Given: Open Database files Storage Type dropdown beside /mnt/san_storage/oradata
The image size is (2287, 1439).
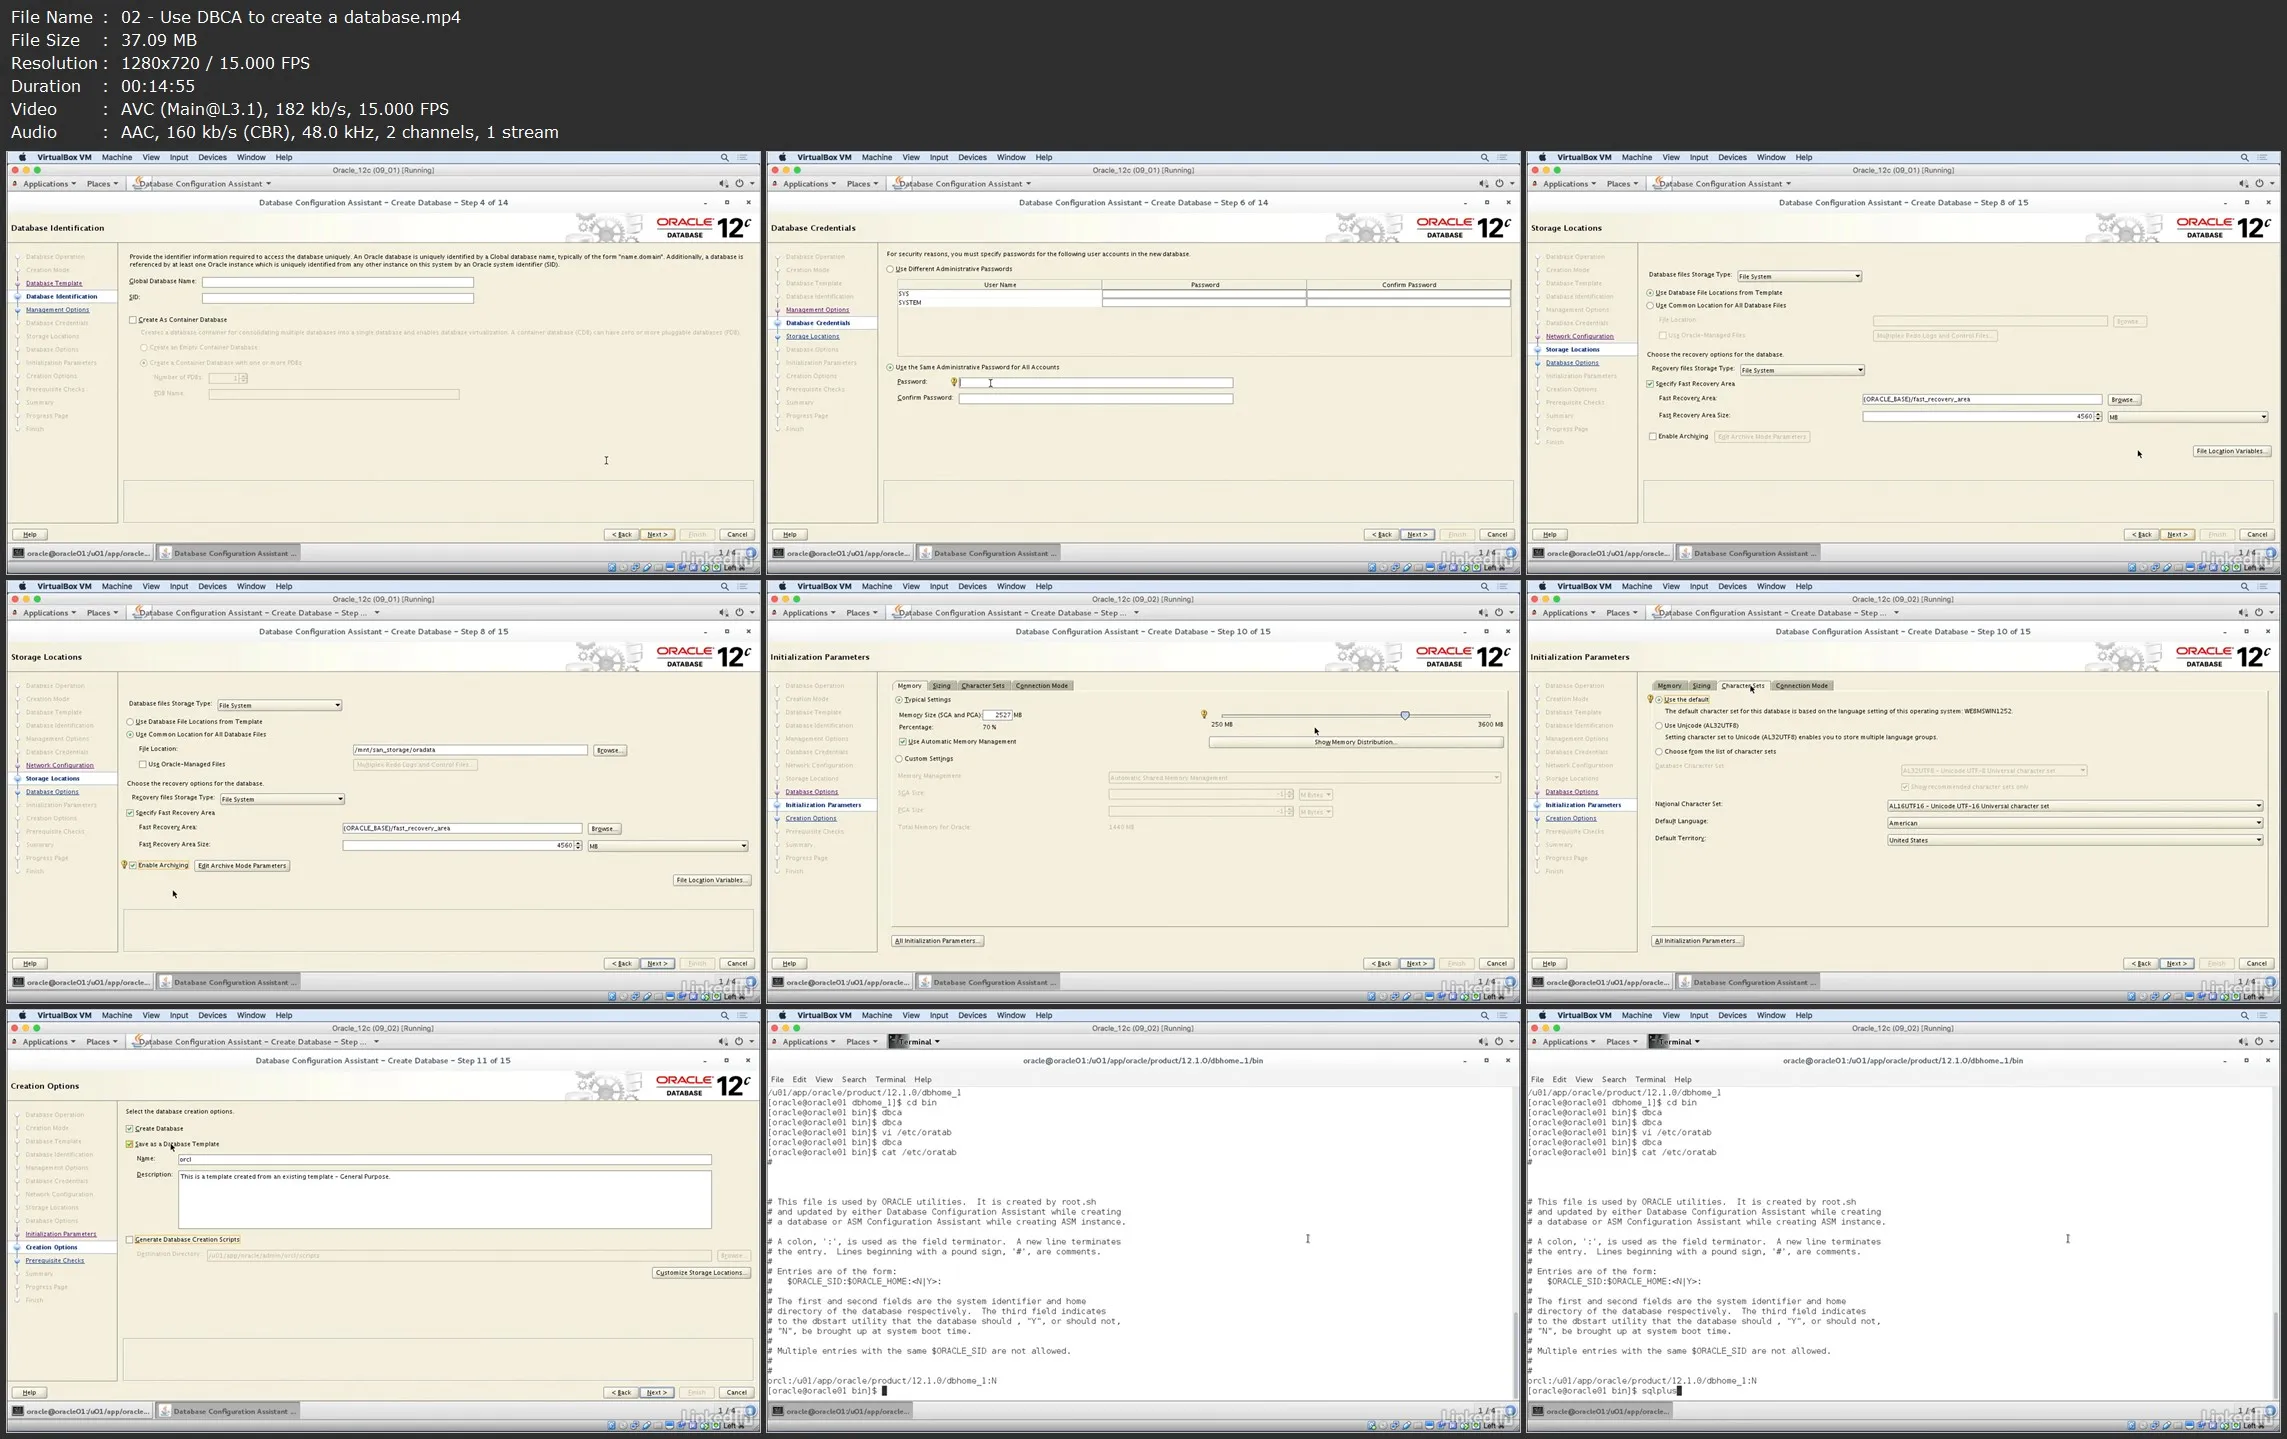Looking at the screenshot, I should pyautogui.click(x=280, y=705).
